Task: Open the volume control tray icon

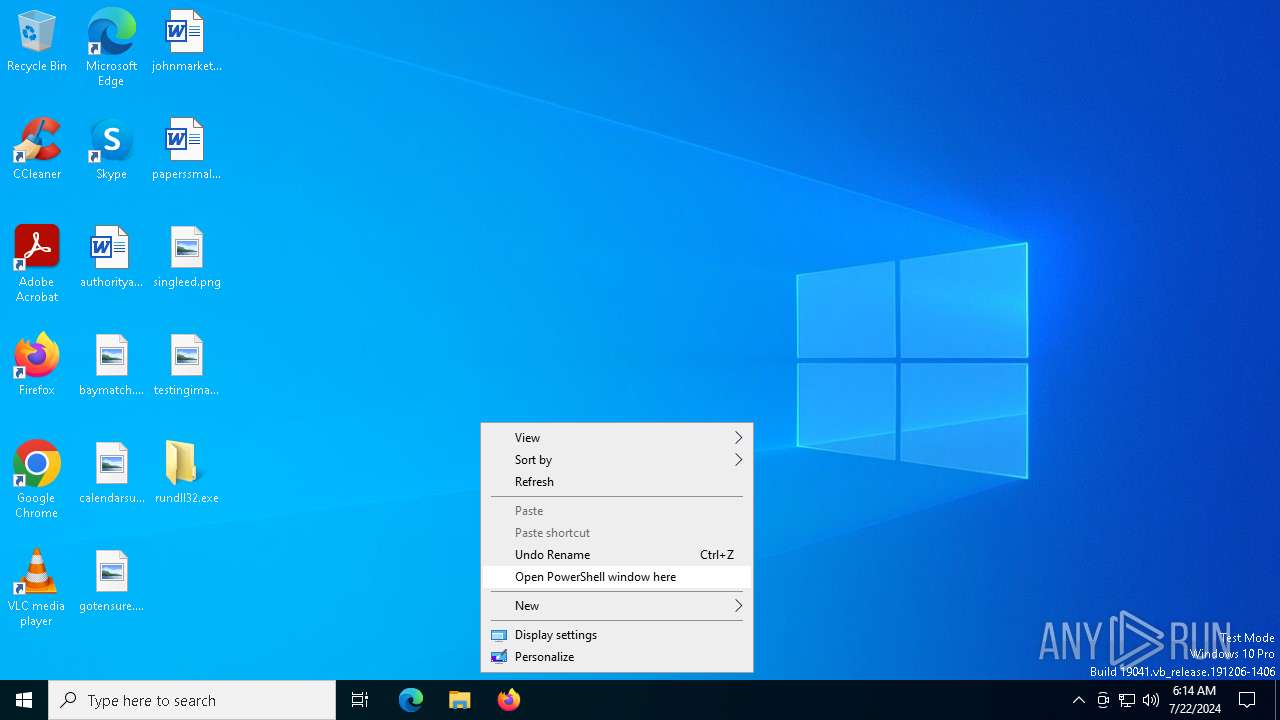Action: [x=1151, y=700]
